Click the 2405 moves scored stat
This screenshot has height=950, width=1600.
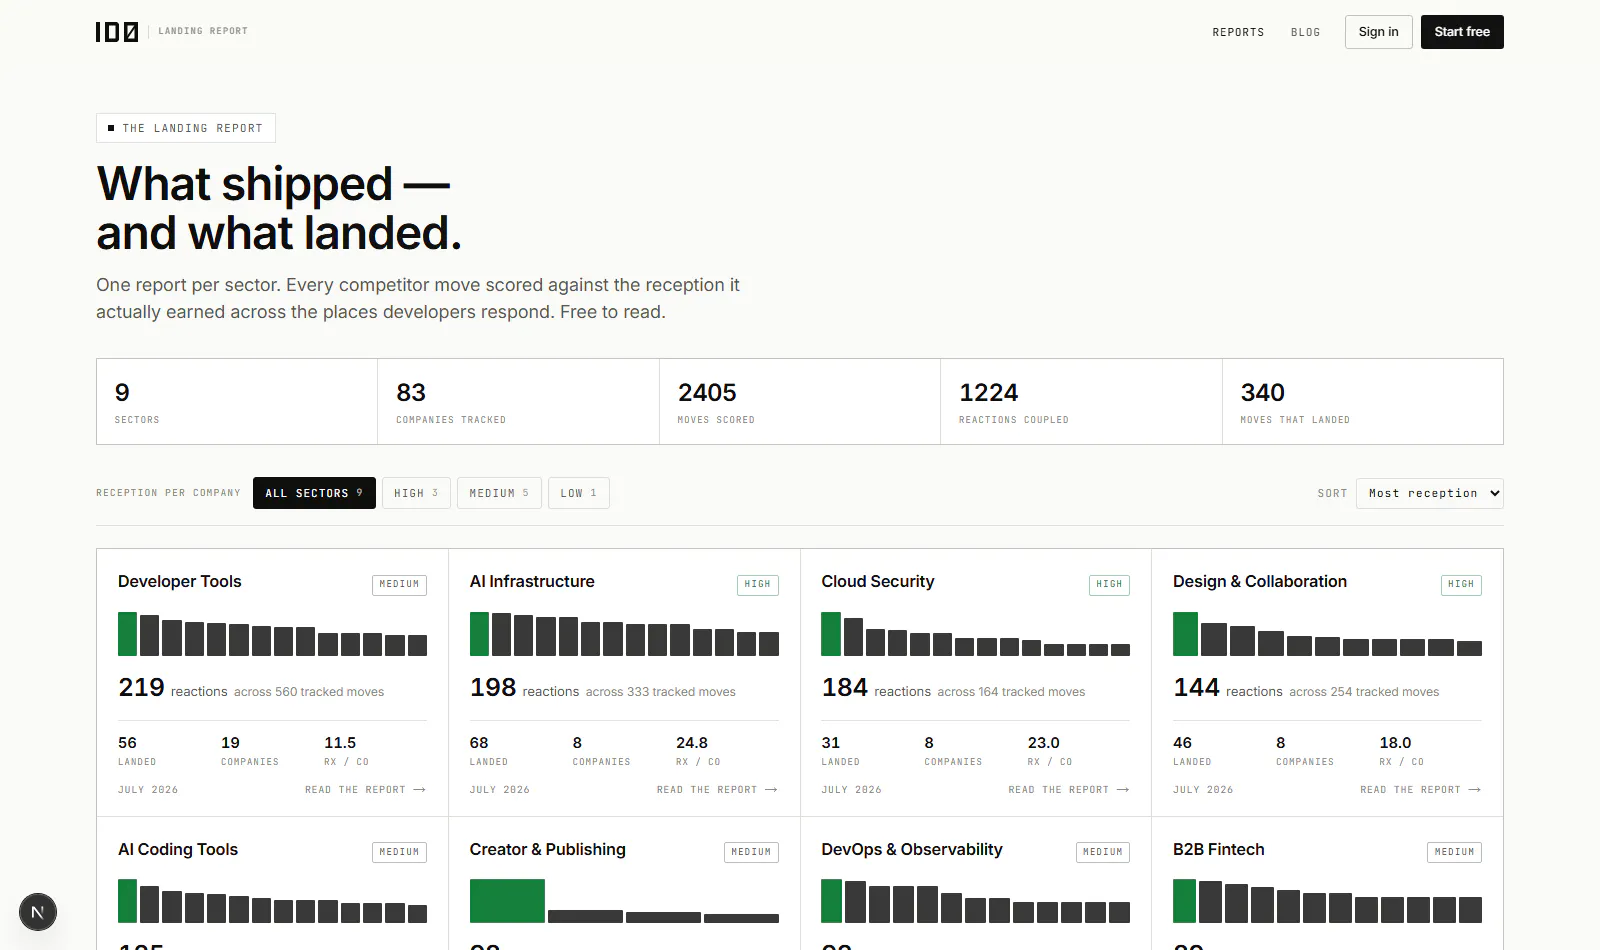tap(800, 402)
